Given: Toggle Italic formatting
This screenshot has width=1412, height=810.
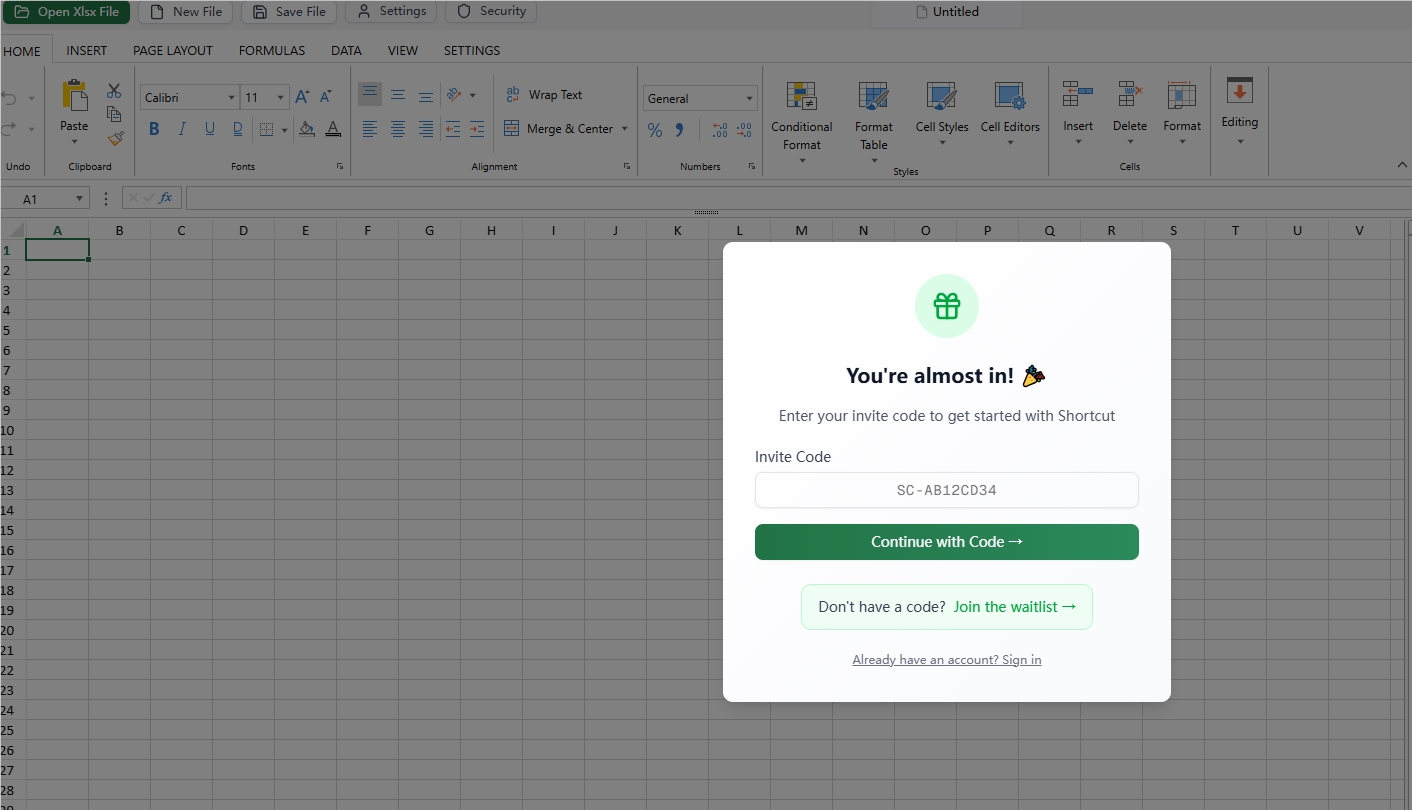Looking at the screenshot, I should 181,129.
